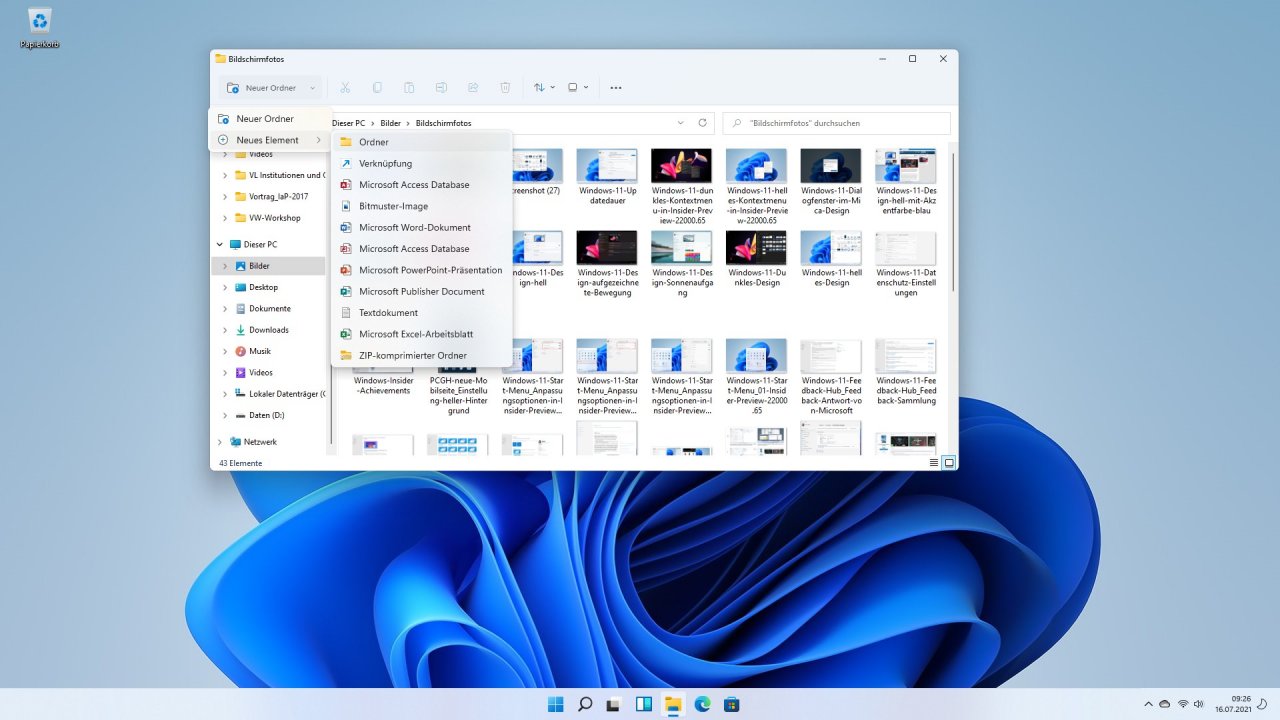Show hidden system tray icons
The height and width of the screenshot is (720, 1280).
coord(1148,704)
